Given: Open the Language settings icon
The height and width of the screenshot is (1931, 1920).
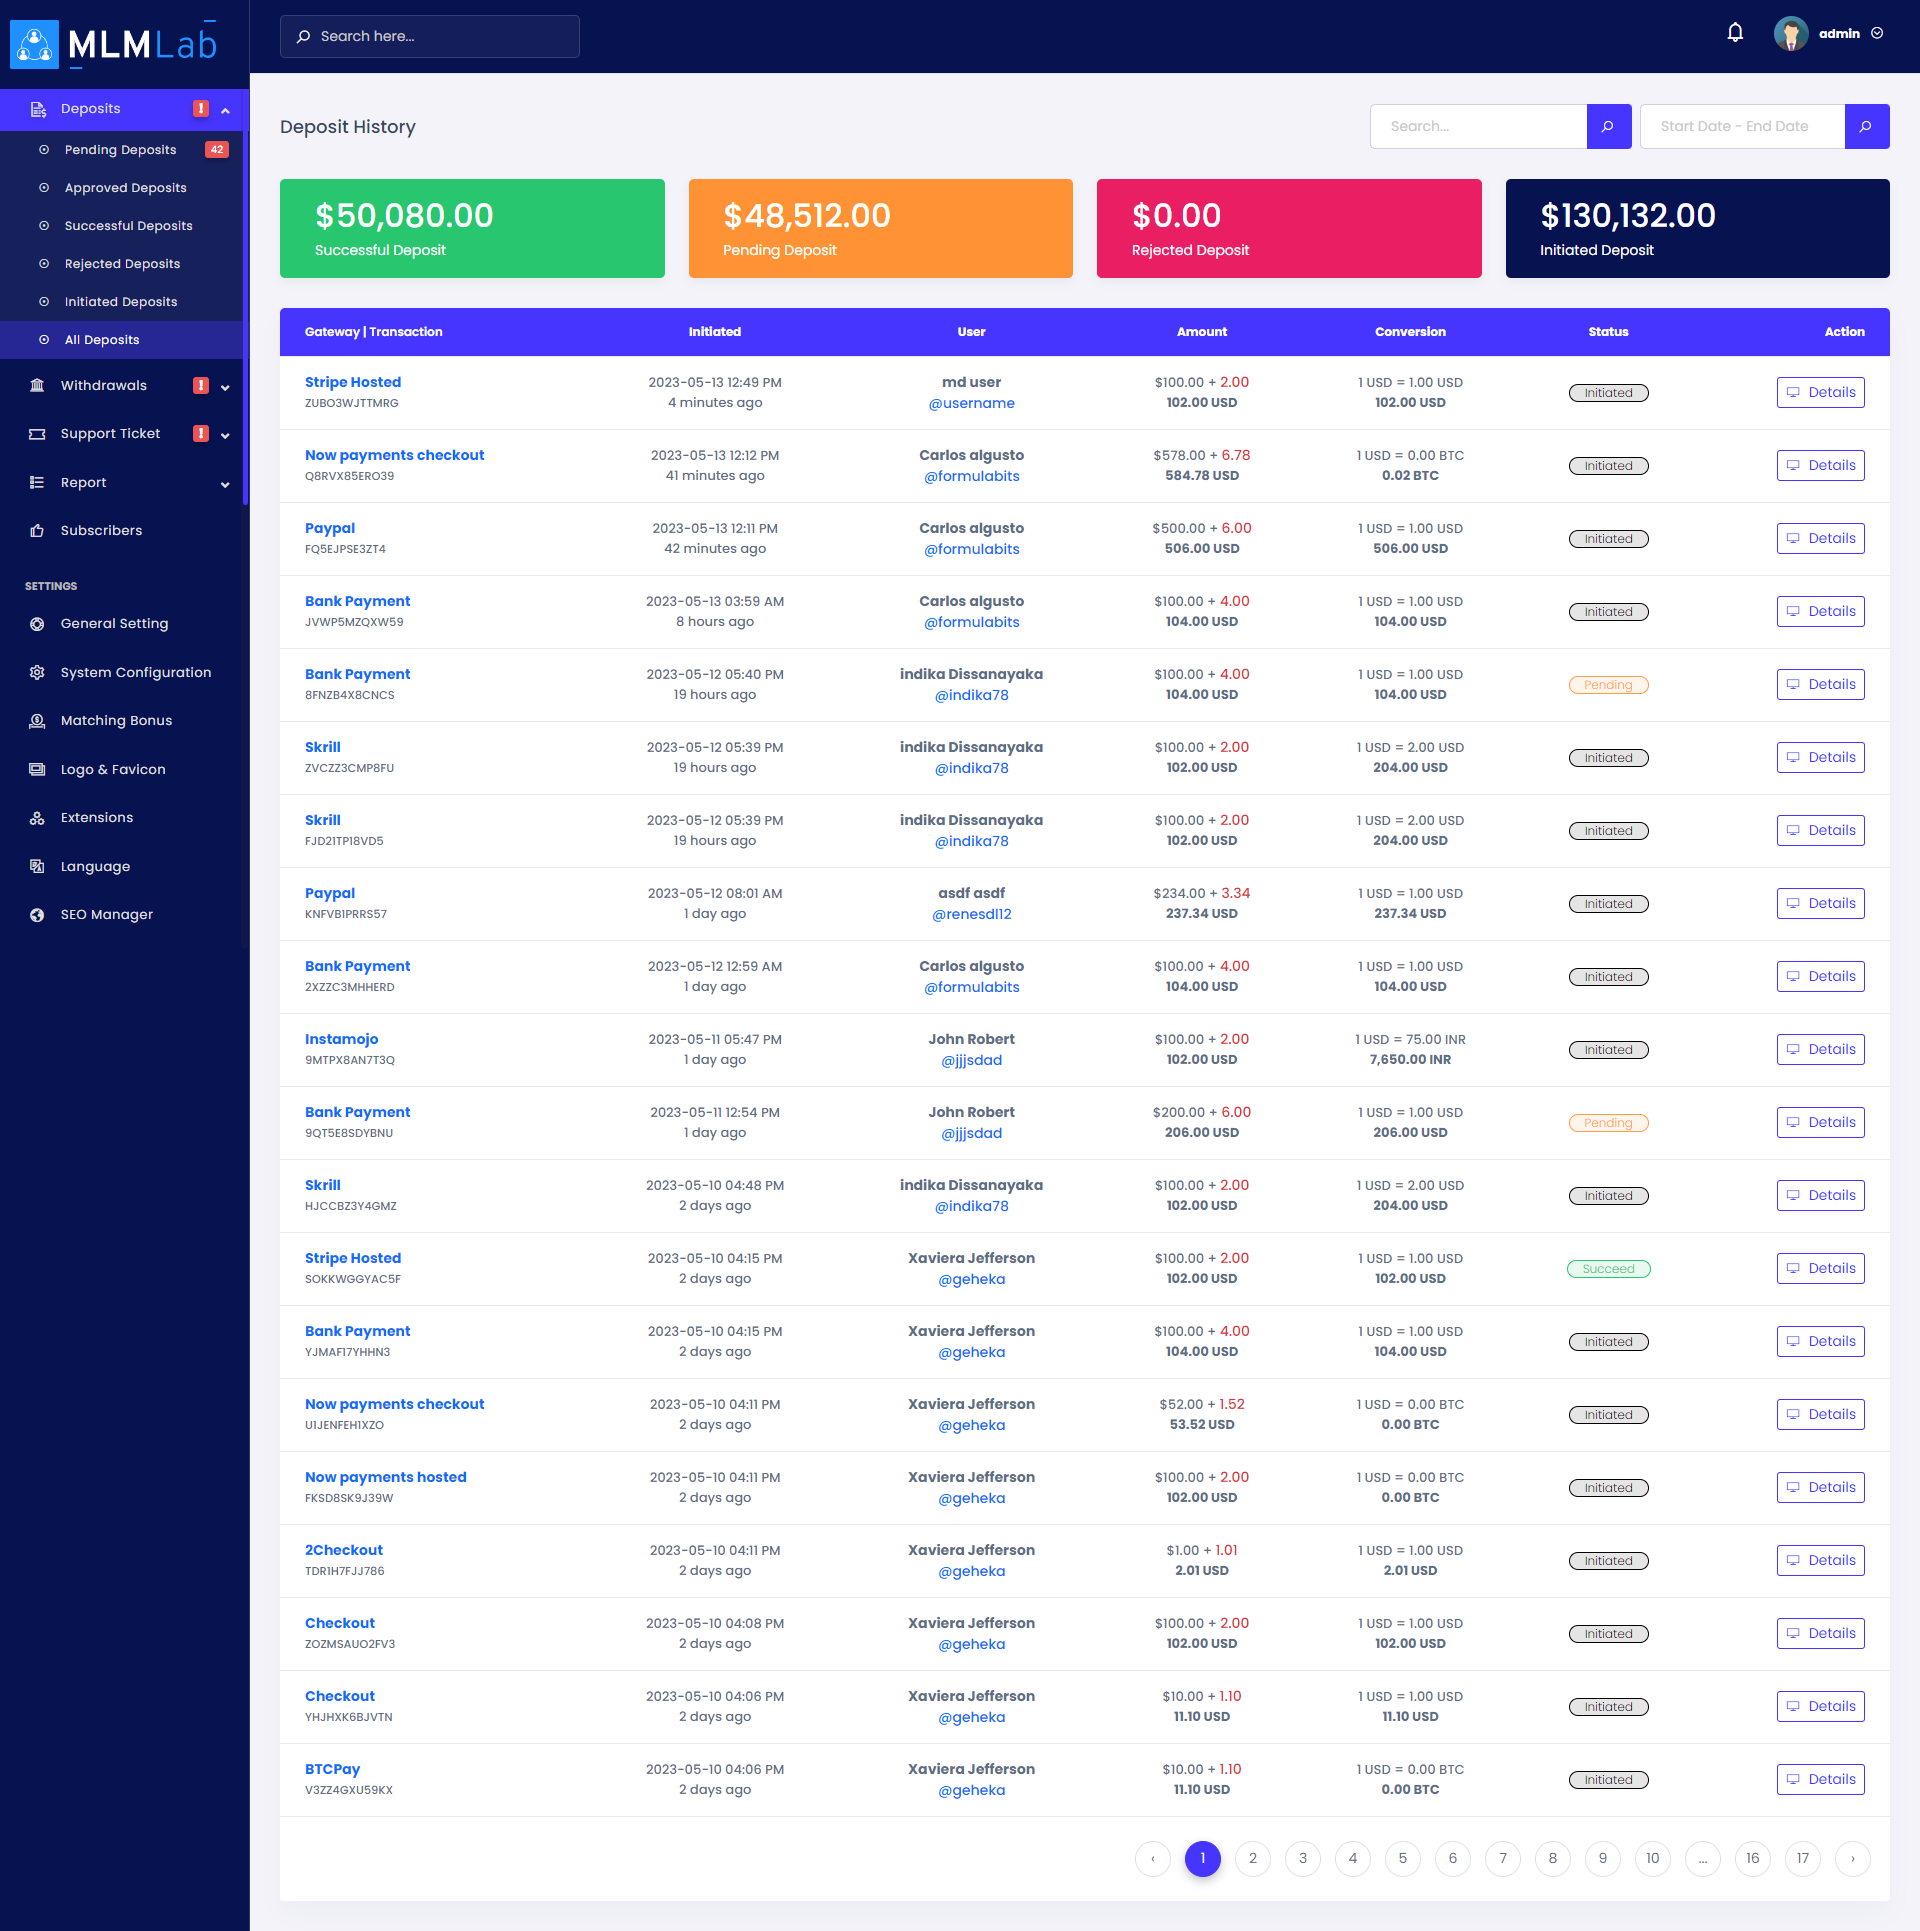Looking at the screenshot, I should pos(37,866).
